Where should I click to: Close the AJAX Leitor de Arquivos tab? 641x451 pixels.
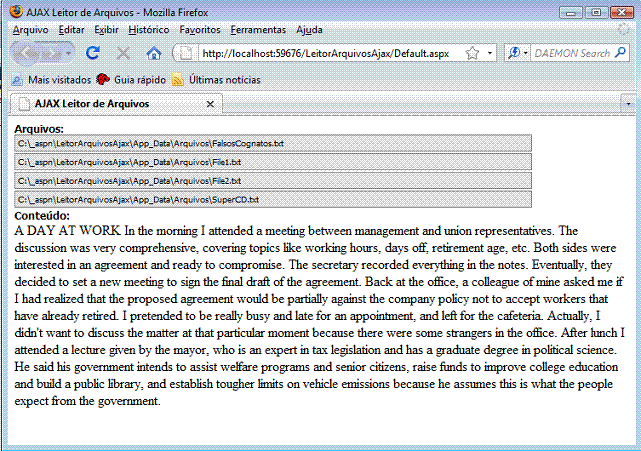tap(210, 104)
